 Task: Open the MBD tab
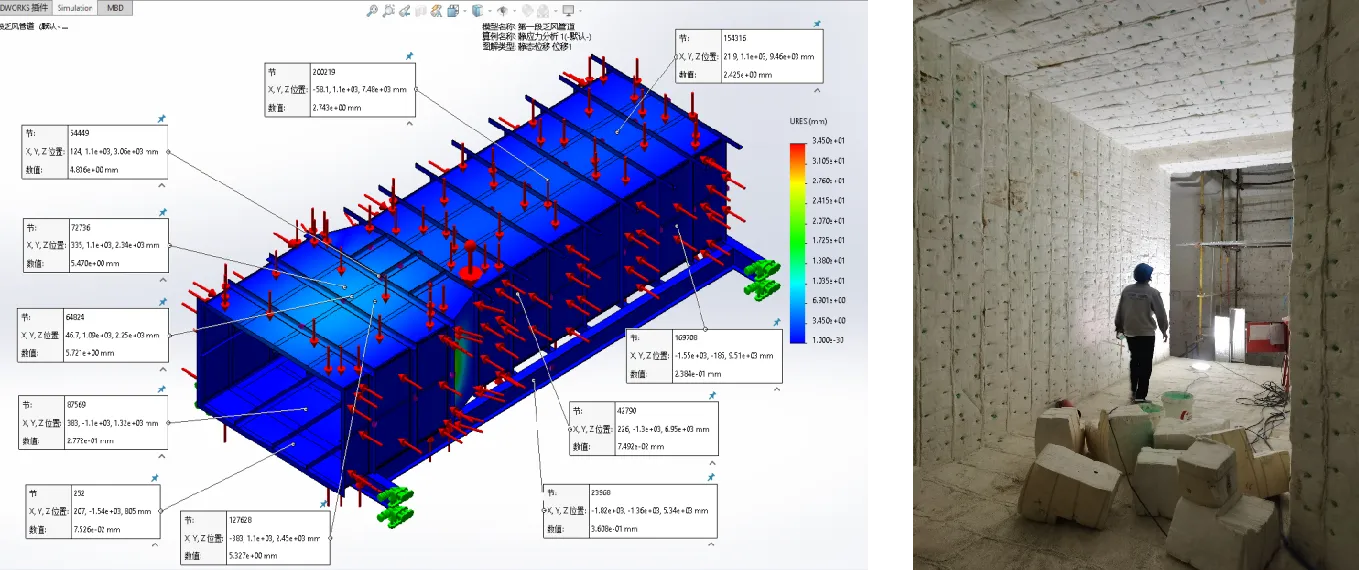[118, 8]
